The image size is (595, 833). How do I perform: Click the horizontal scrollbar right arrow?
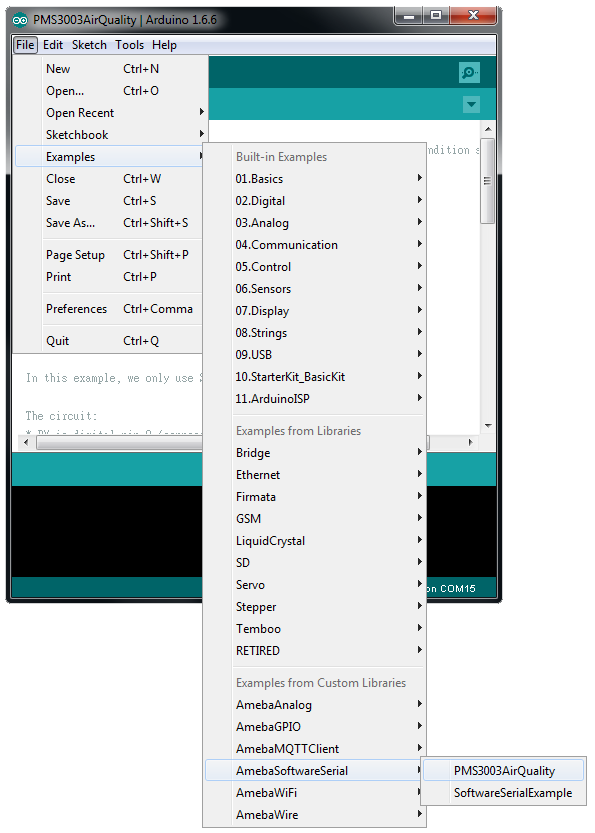(x=470, y=442)
